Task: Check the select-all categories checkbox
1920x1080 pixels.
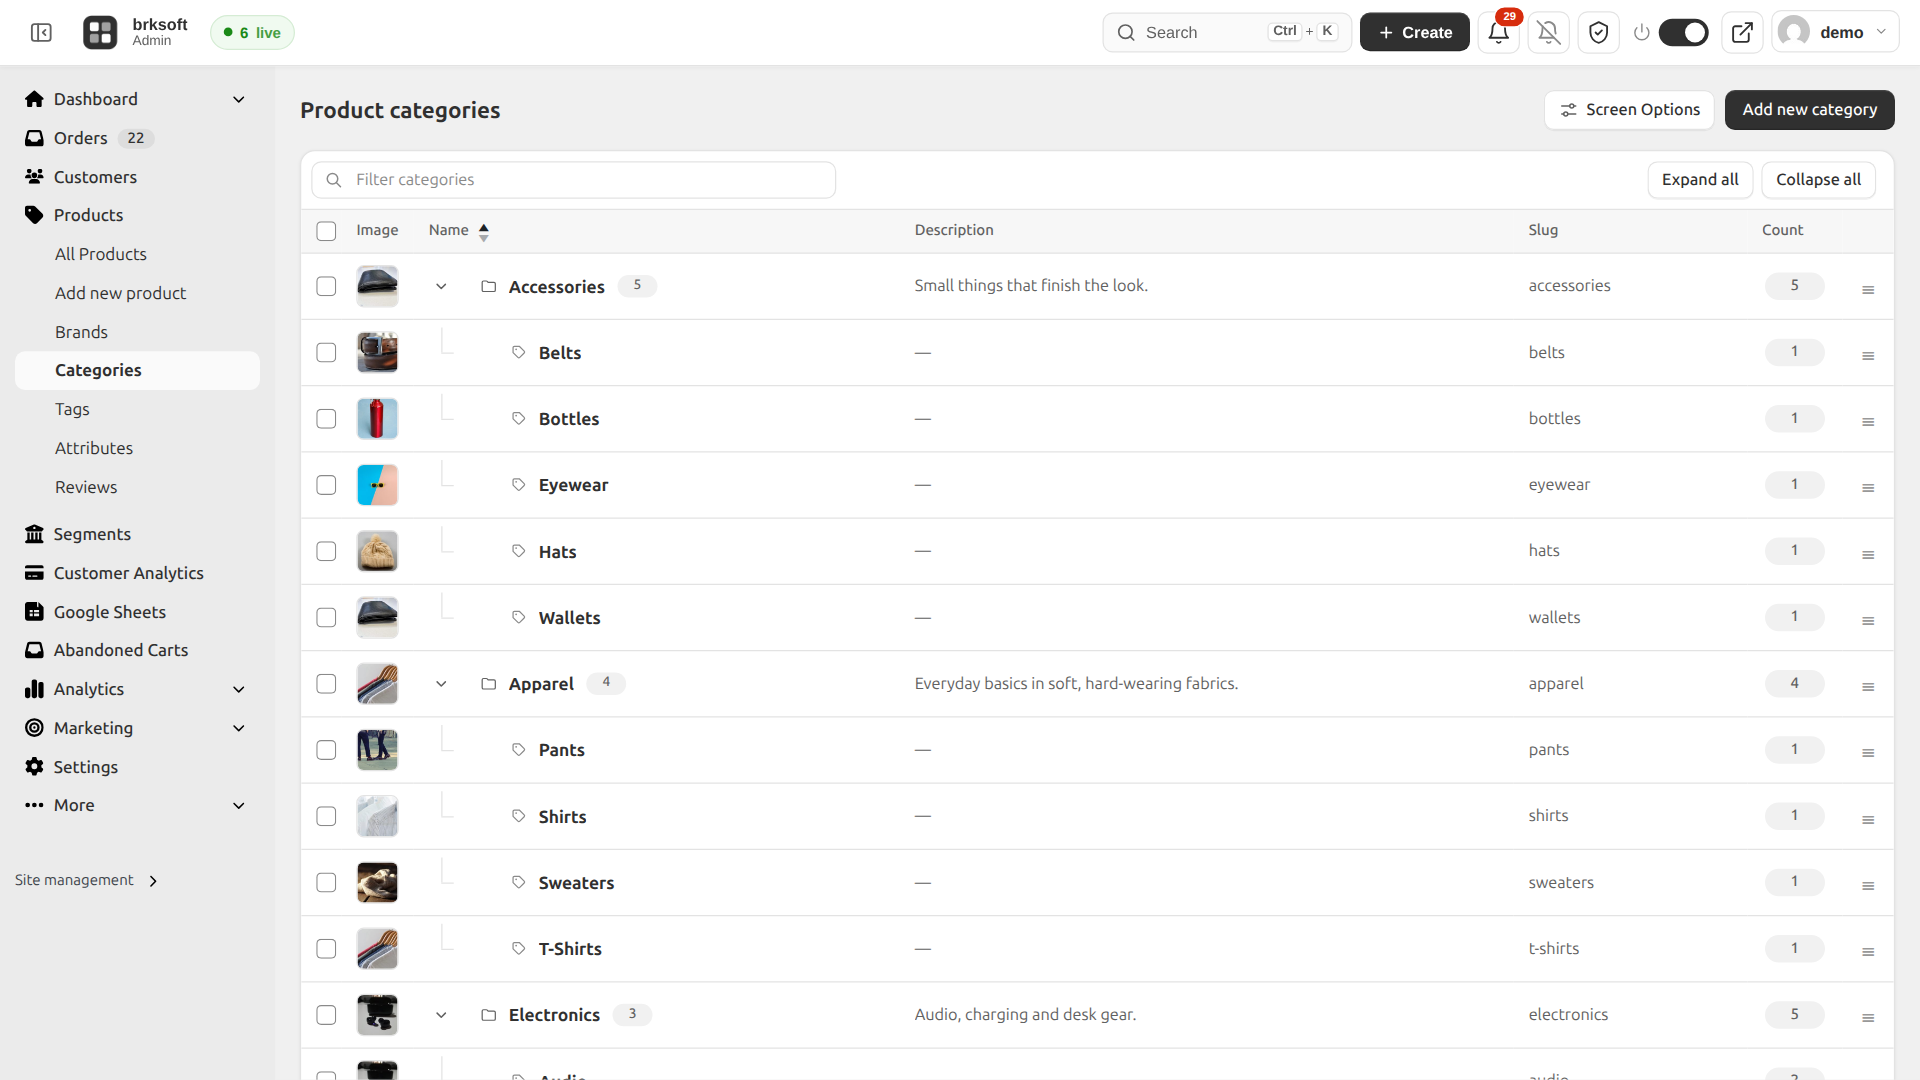Action: click(326, 231)
